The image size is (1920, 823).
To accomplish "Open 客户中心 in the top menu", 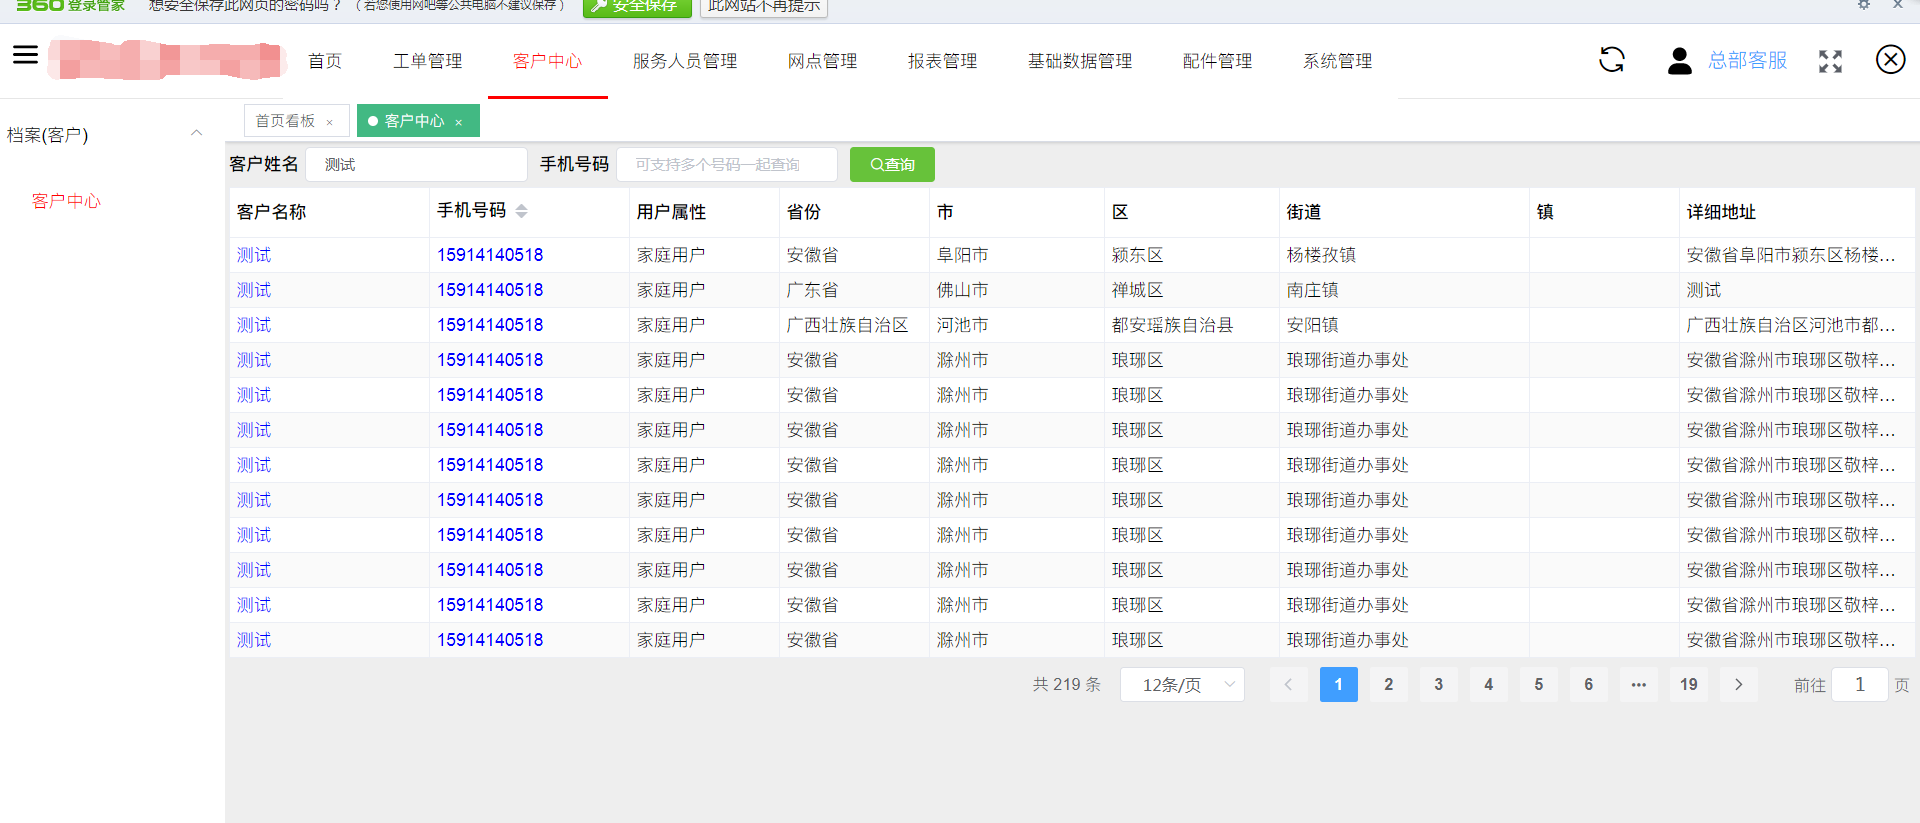I will pyautogui.click(x=547, y=61).
